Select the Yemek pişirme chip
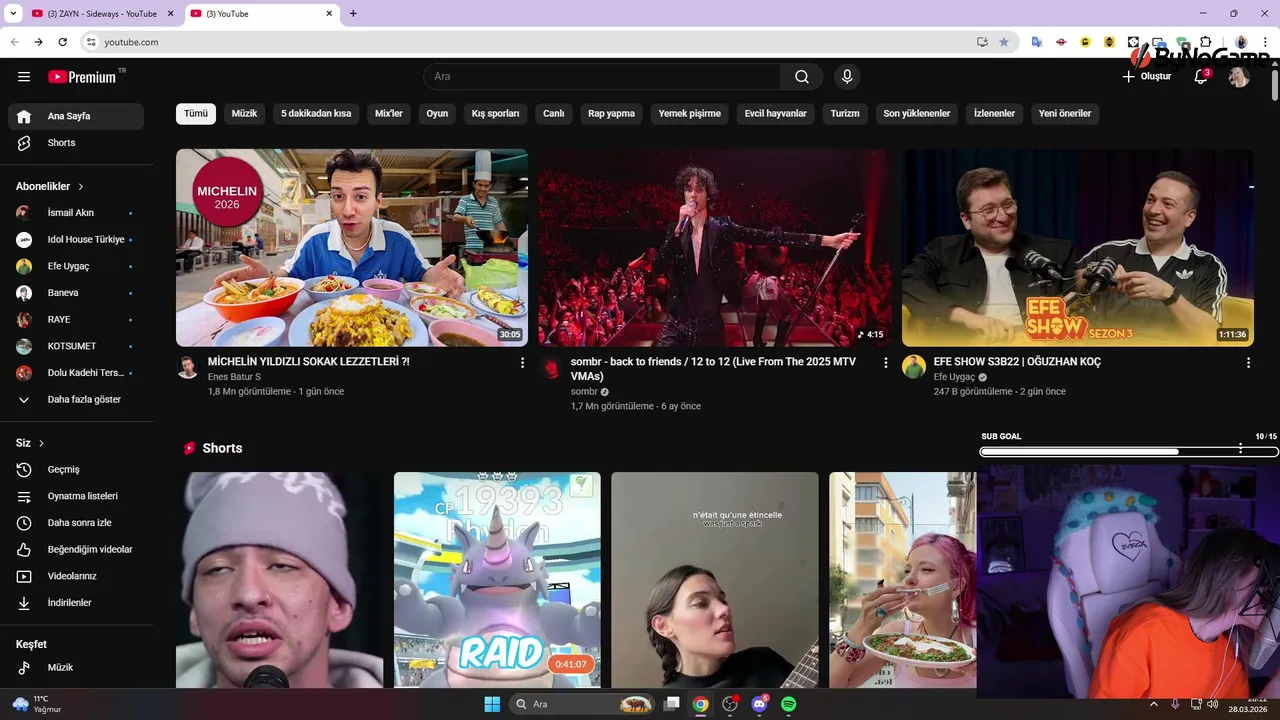This screenshot has height=720, width=1280. click(x=690, y=114)
